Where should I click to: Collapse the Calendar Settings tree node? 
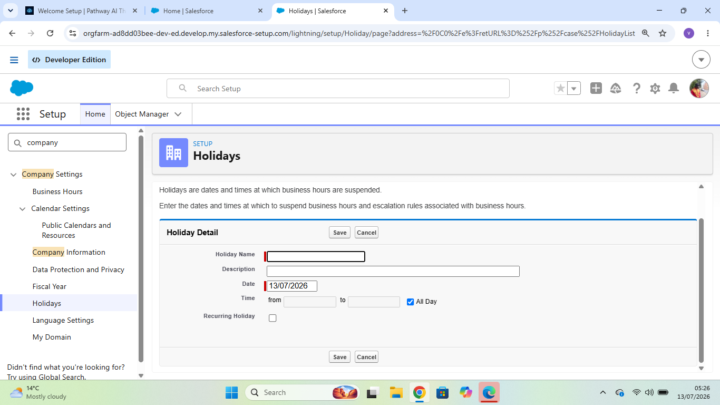click(x=22, y=208)
